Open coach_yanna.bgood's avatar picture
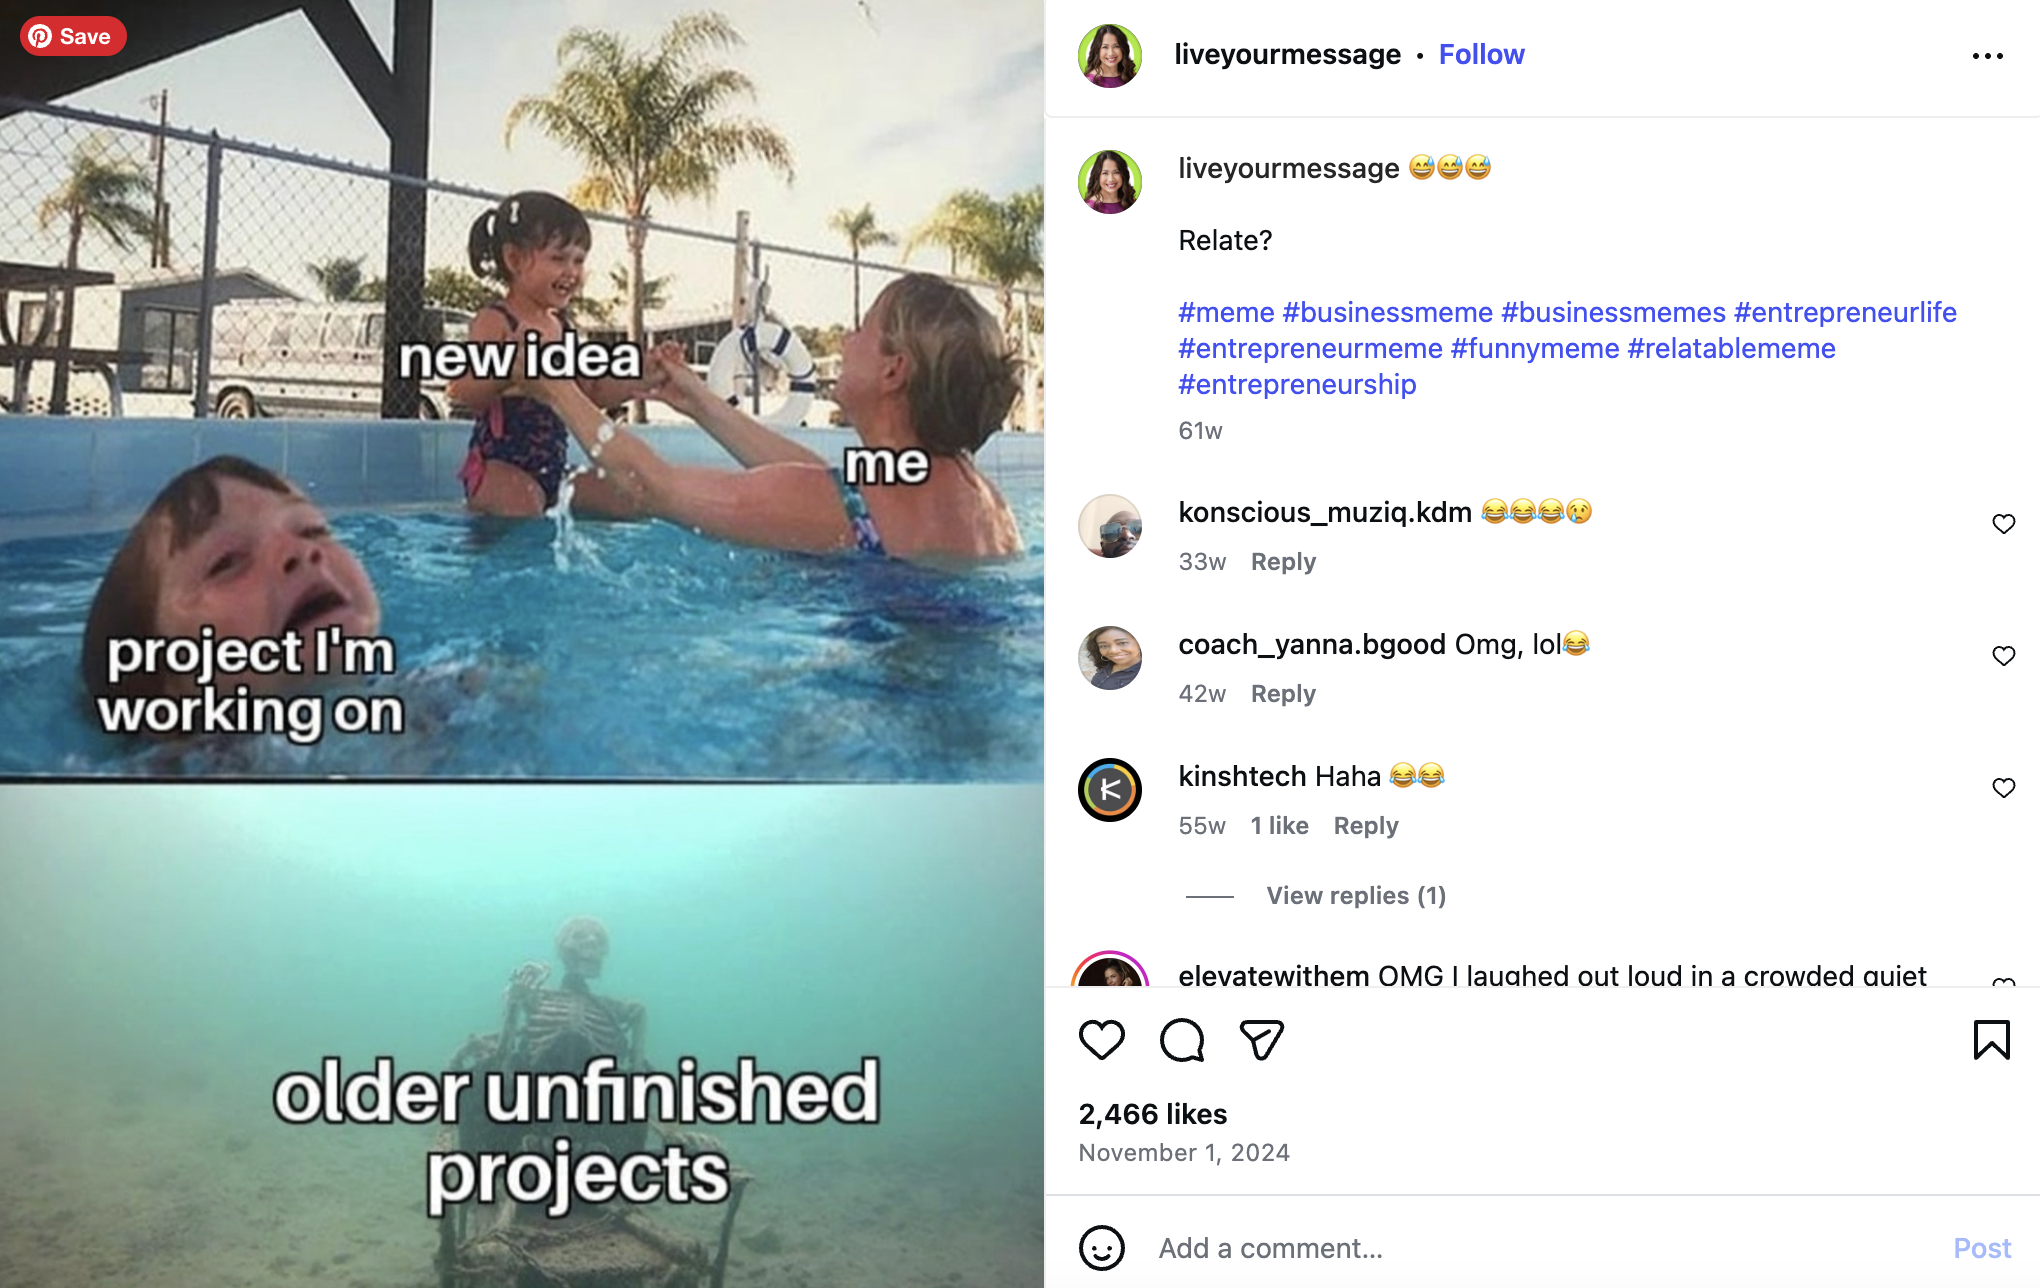The height and width of the screenshot is (1288, 2040). coord(1110,658)
